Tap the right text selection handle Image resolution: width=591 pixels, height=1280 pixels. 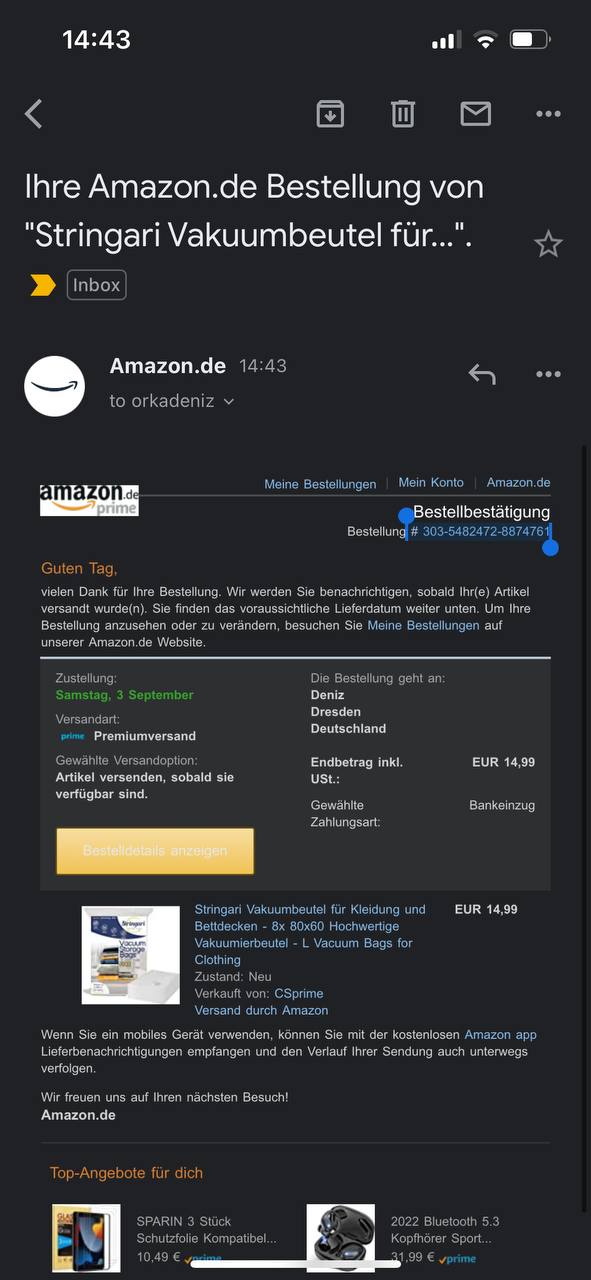pyautogui.click(x=550, y=546)
